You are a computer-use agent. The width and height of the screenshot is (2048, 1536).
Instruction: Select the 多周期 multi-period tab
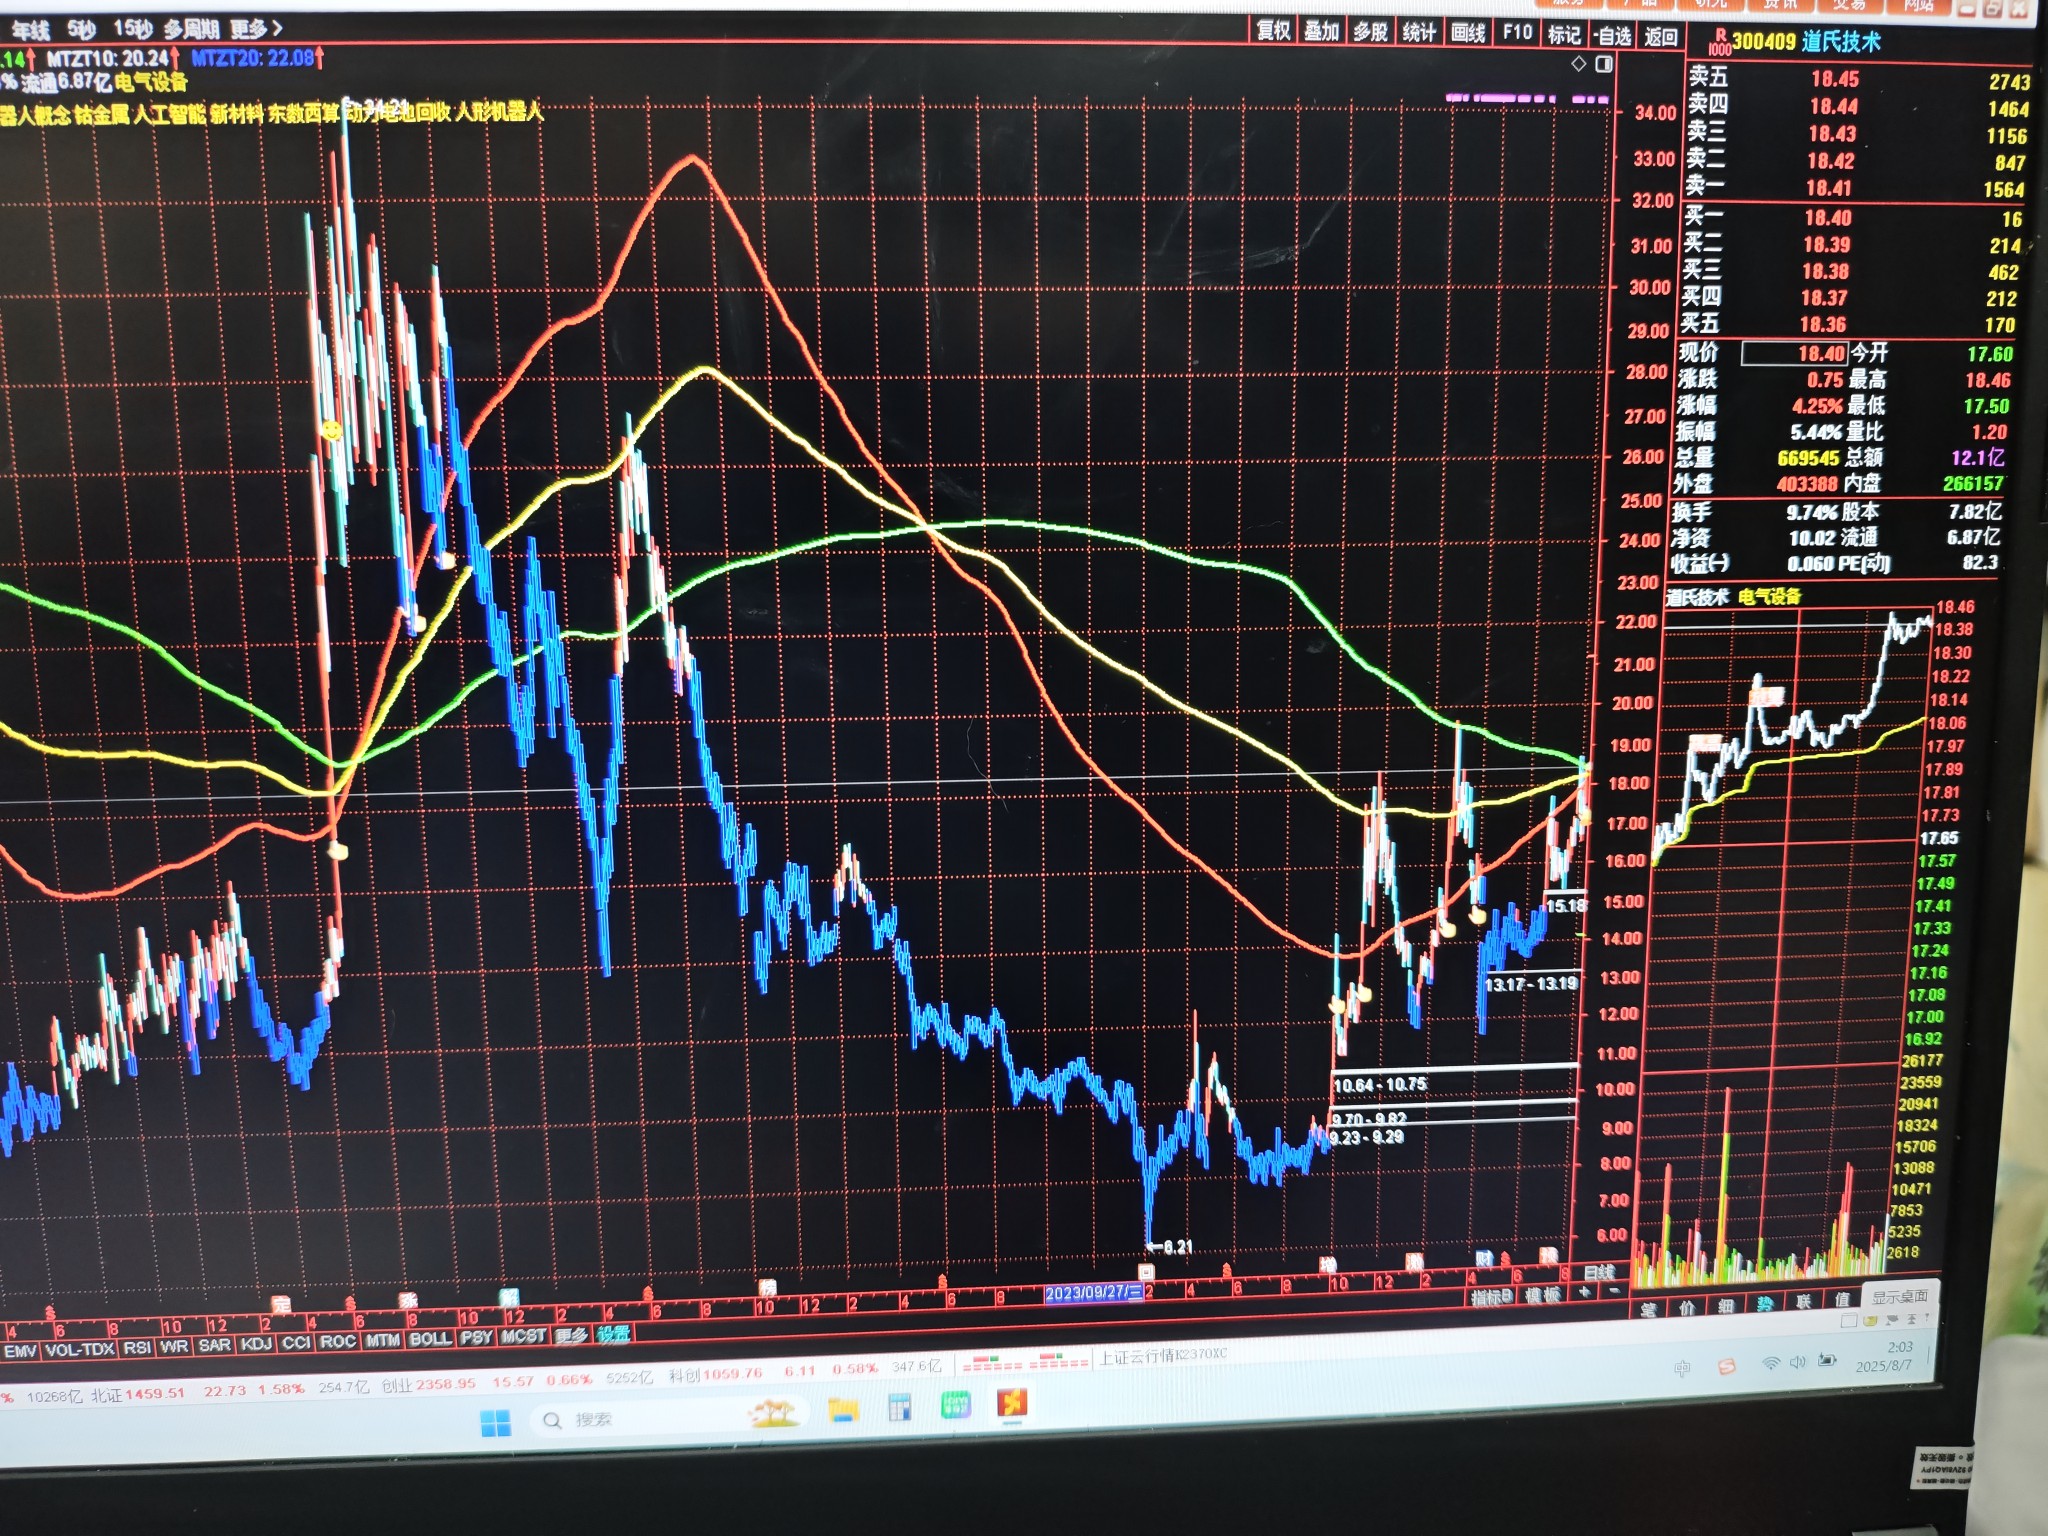coord(192,29)
